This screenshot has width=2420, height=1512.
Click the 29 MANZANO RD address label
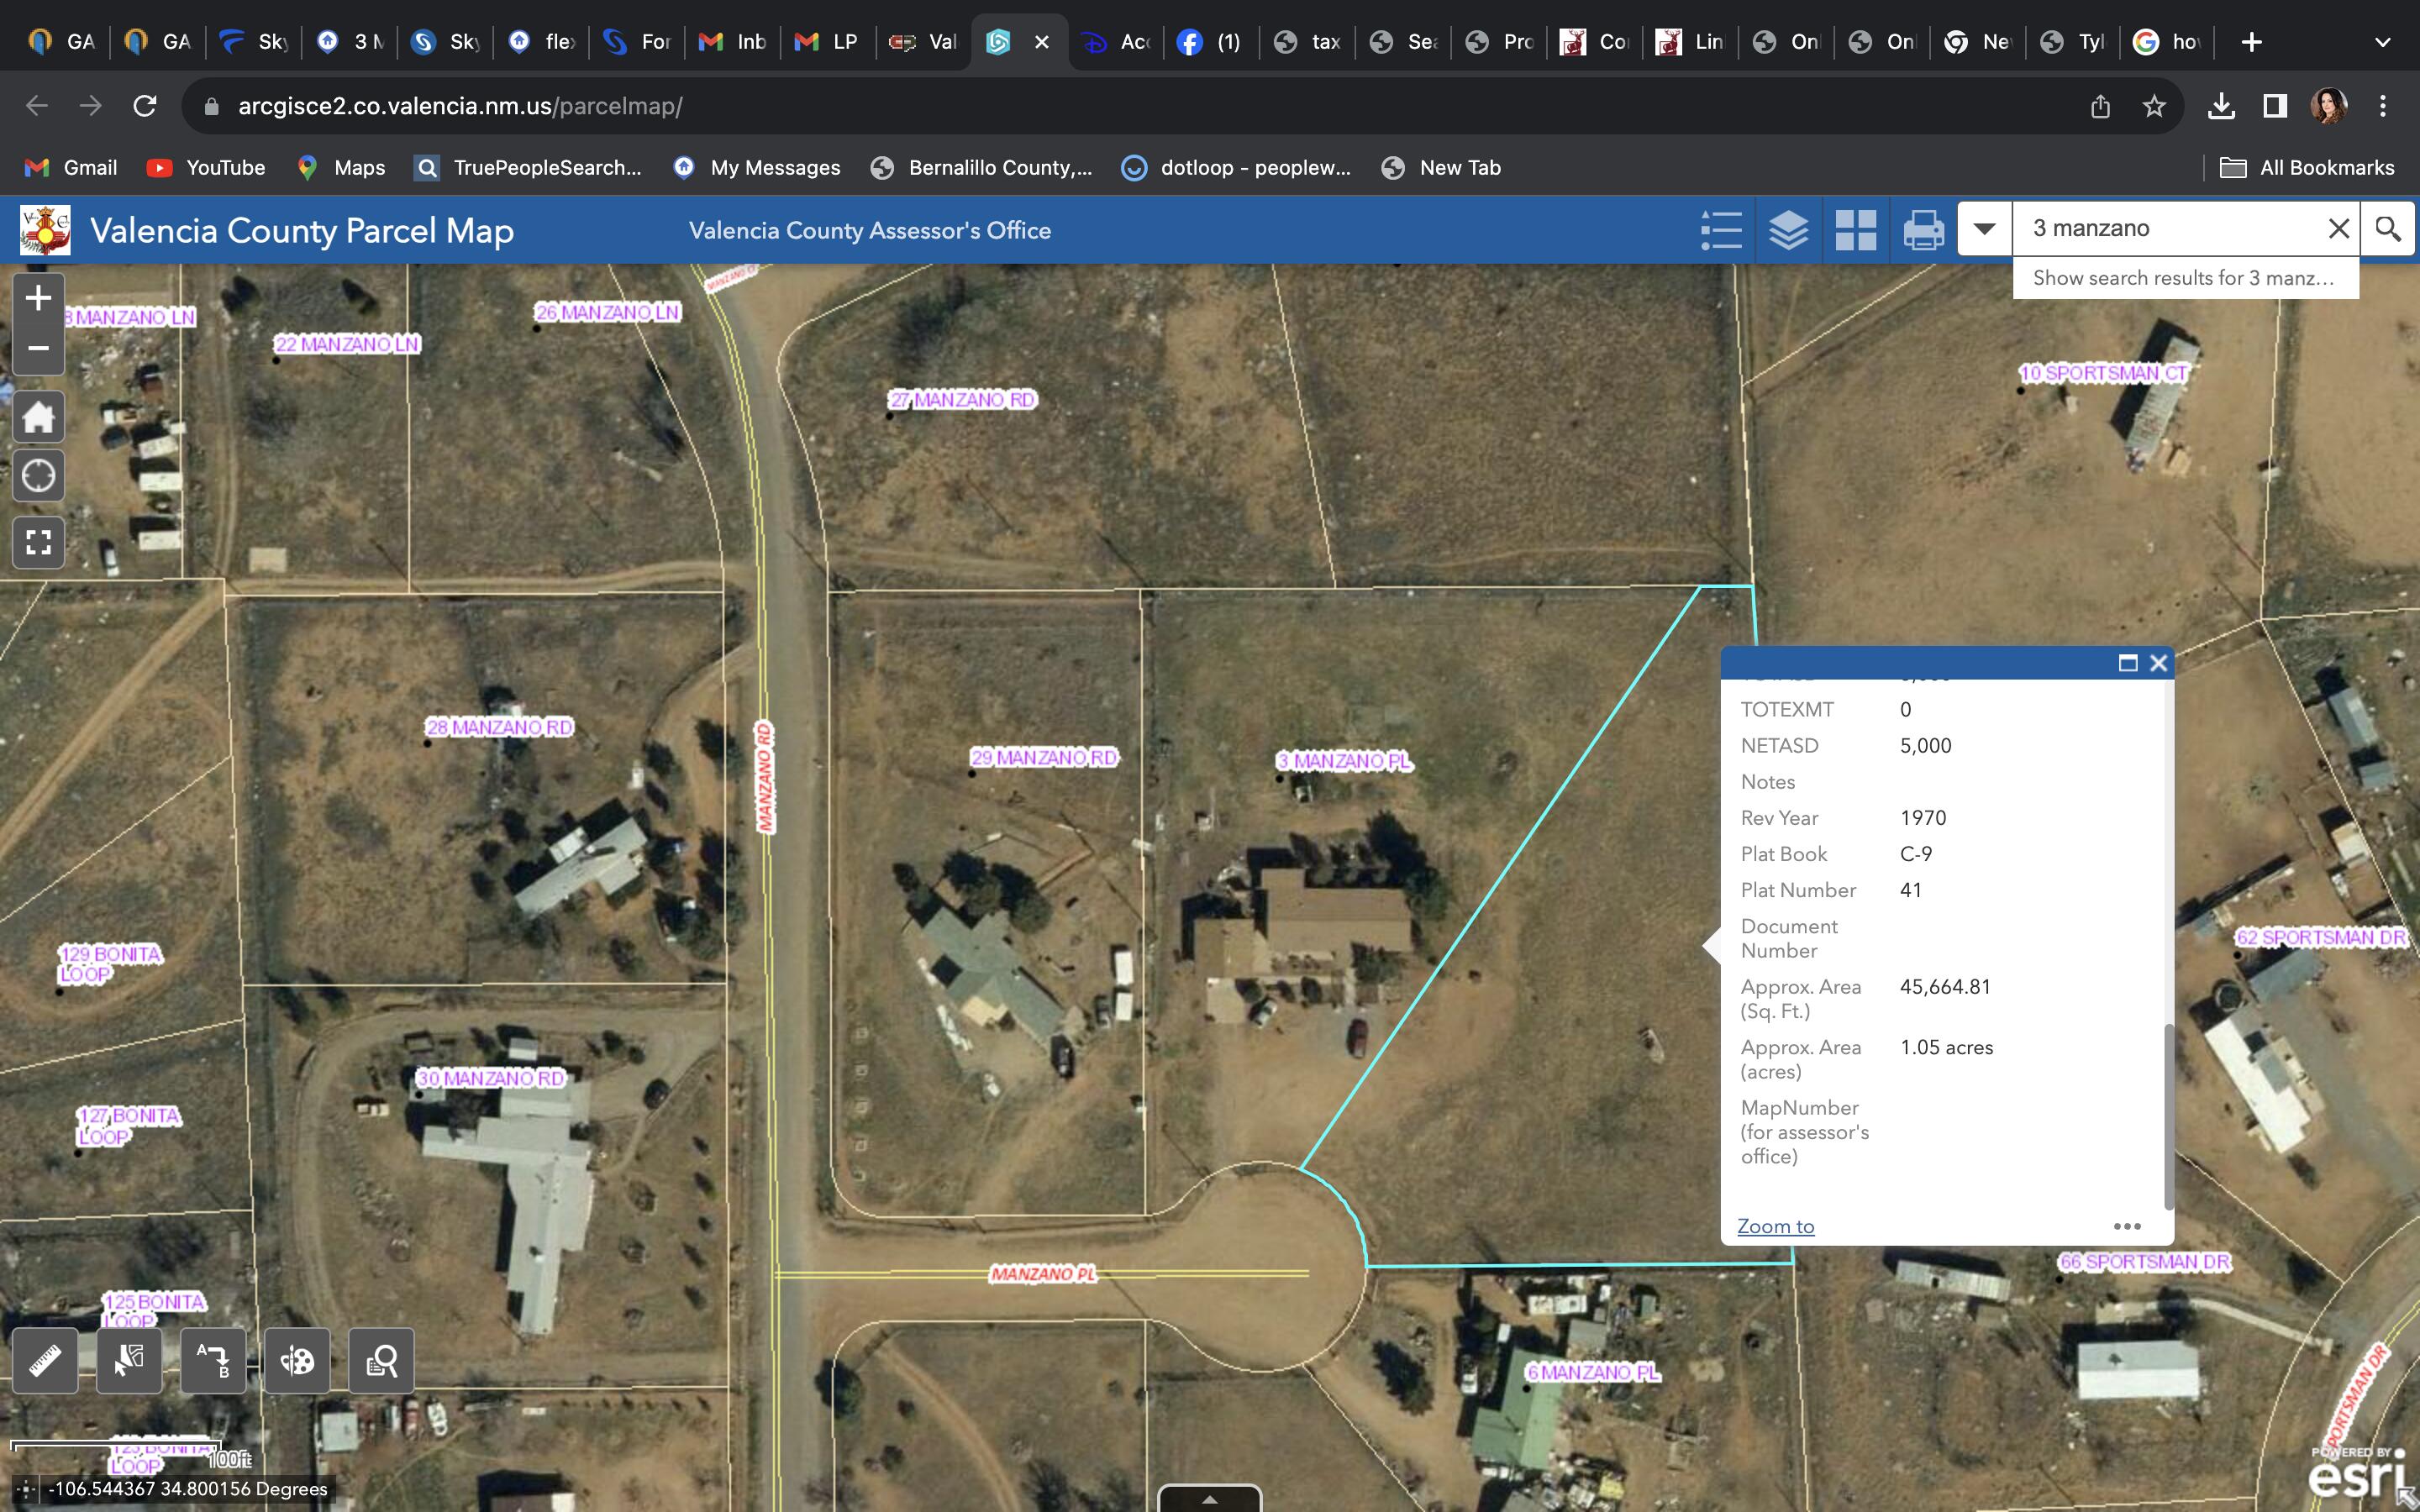point(1044,758)
